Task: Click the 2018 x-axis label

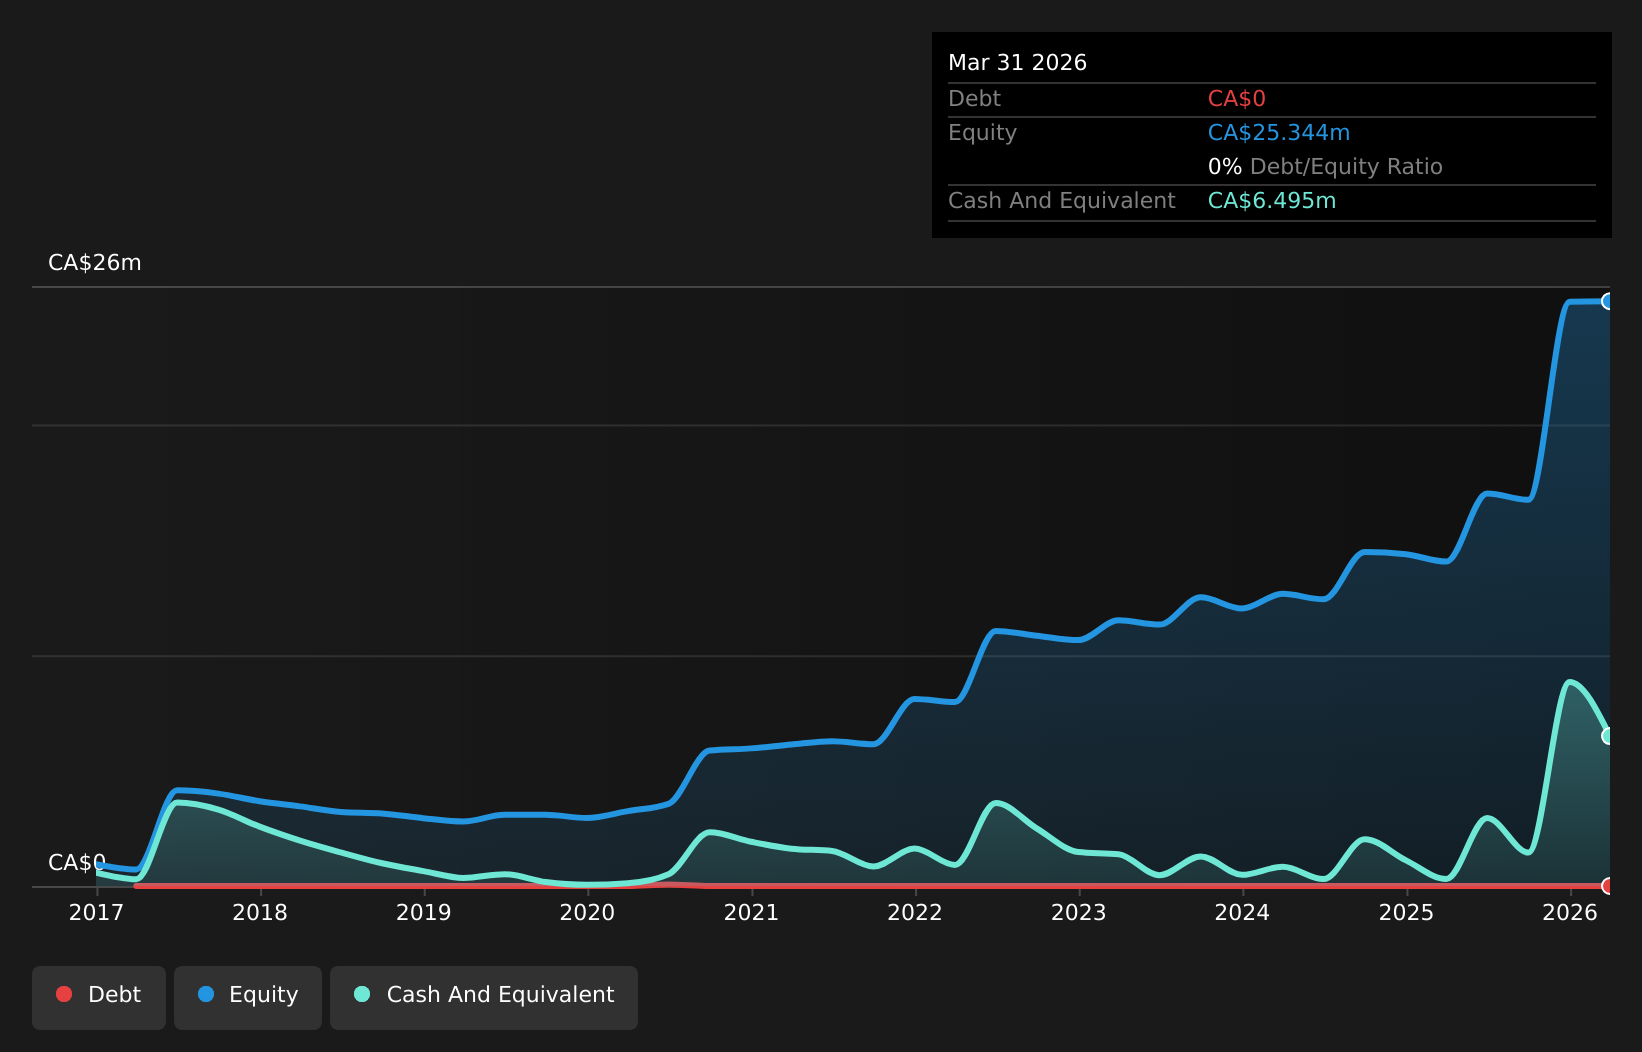Action: [x=260, y=912]
